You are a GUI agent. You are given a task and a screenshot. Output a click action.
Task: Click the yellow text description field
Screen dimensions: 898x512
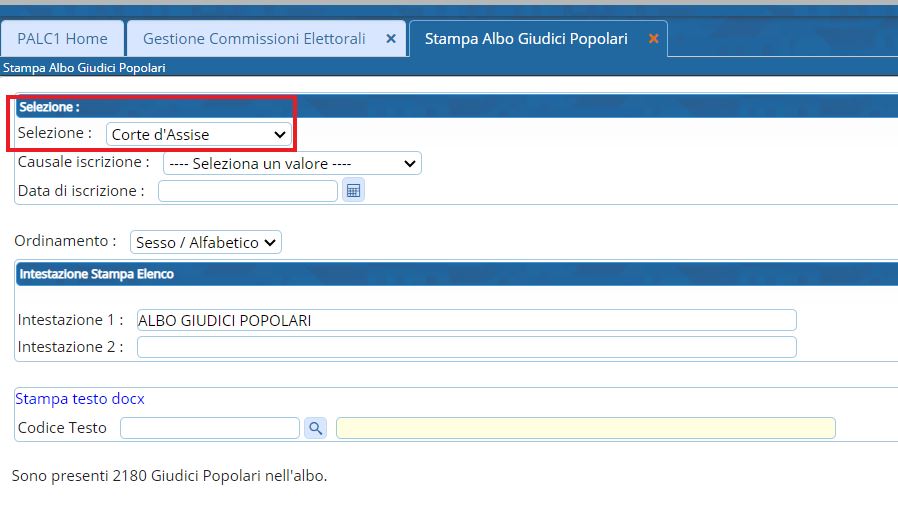585,428
